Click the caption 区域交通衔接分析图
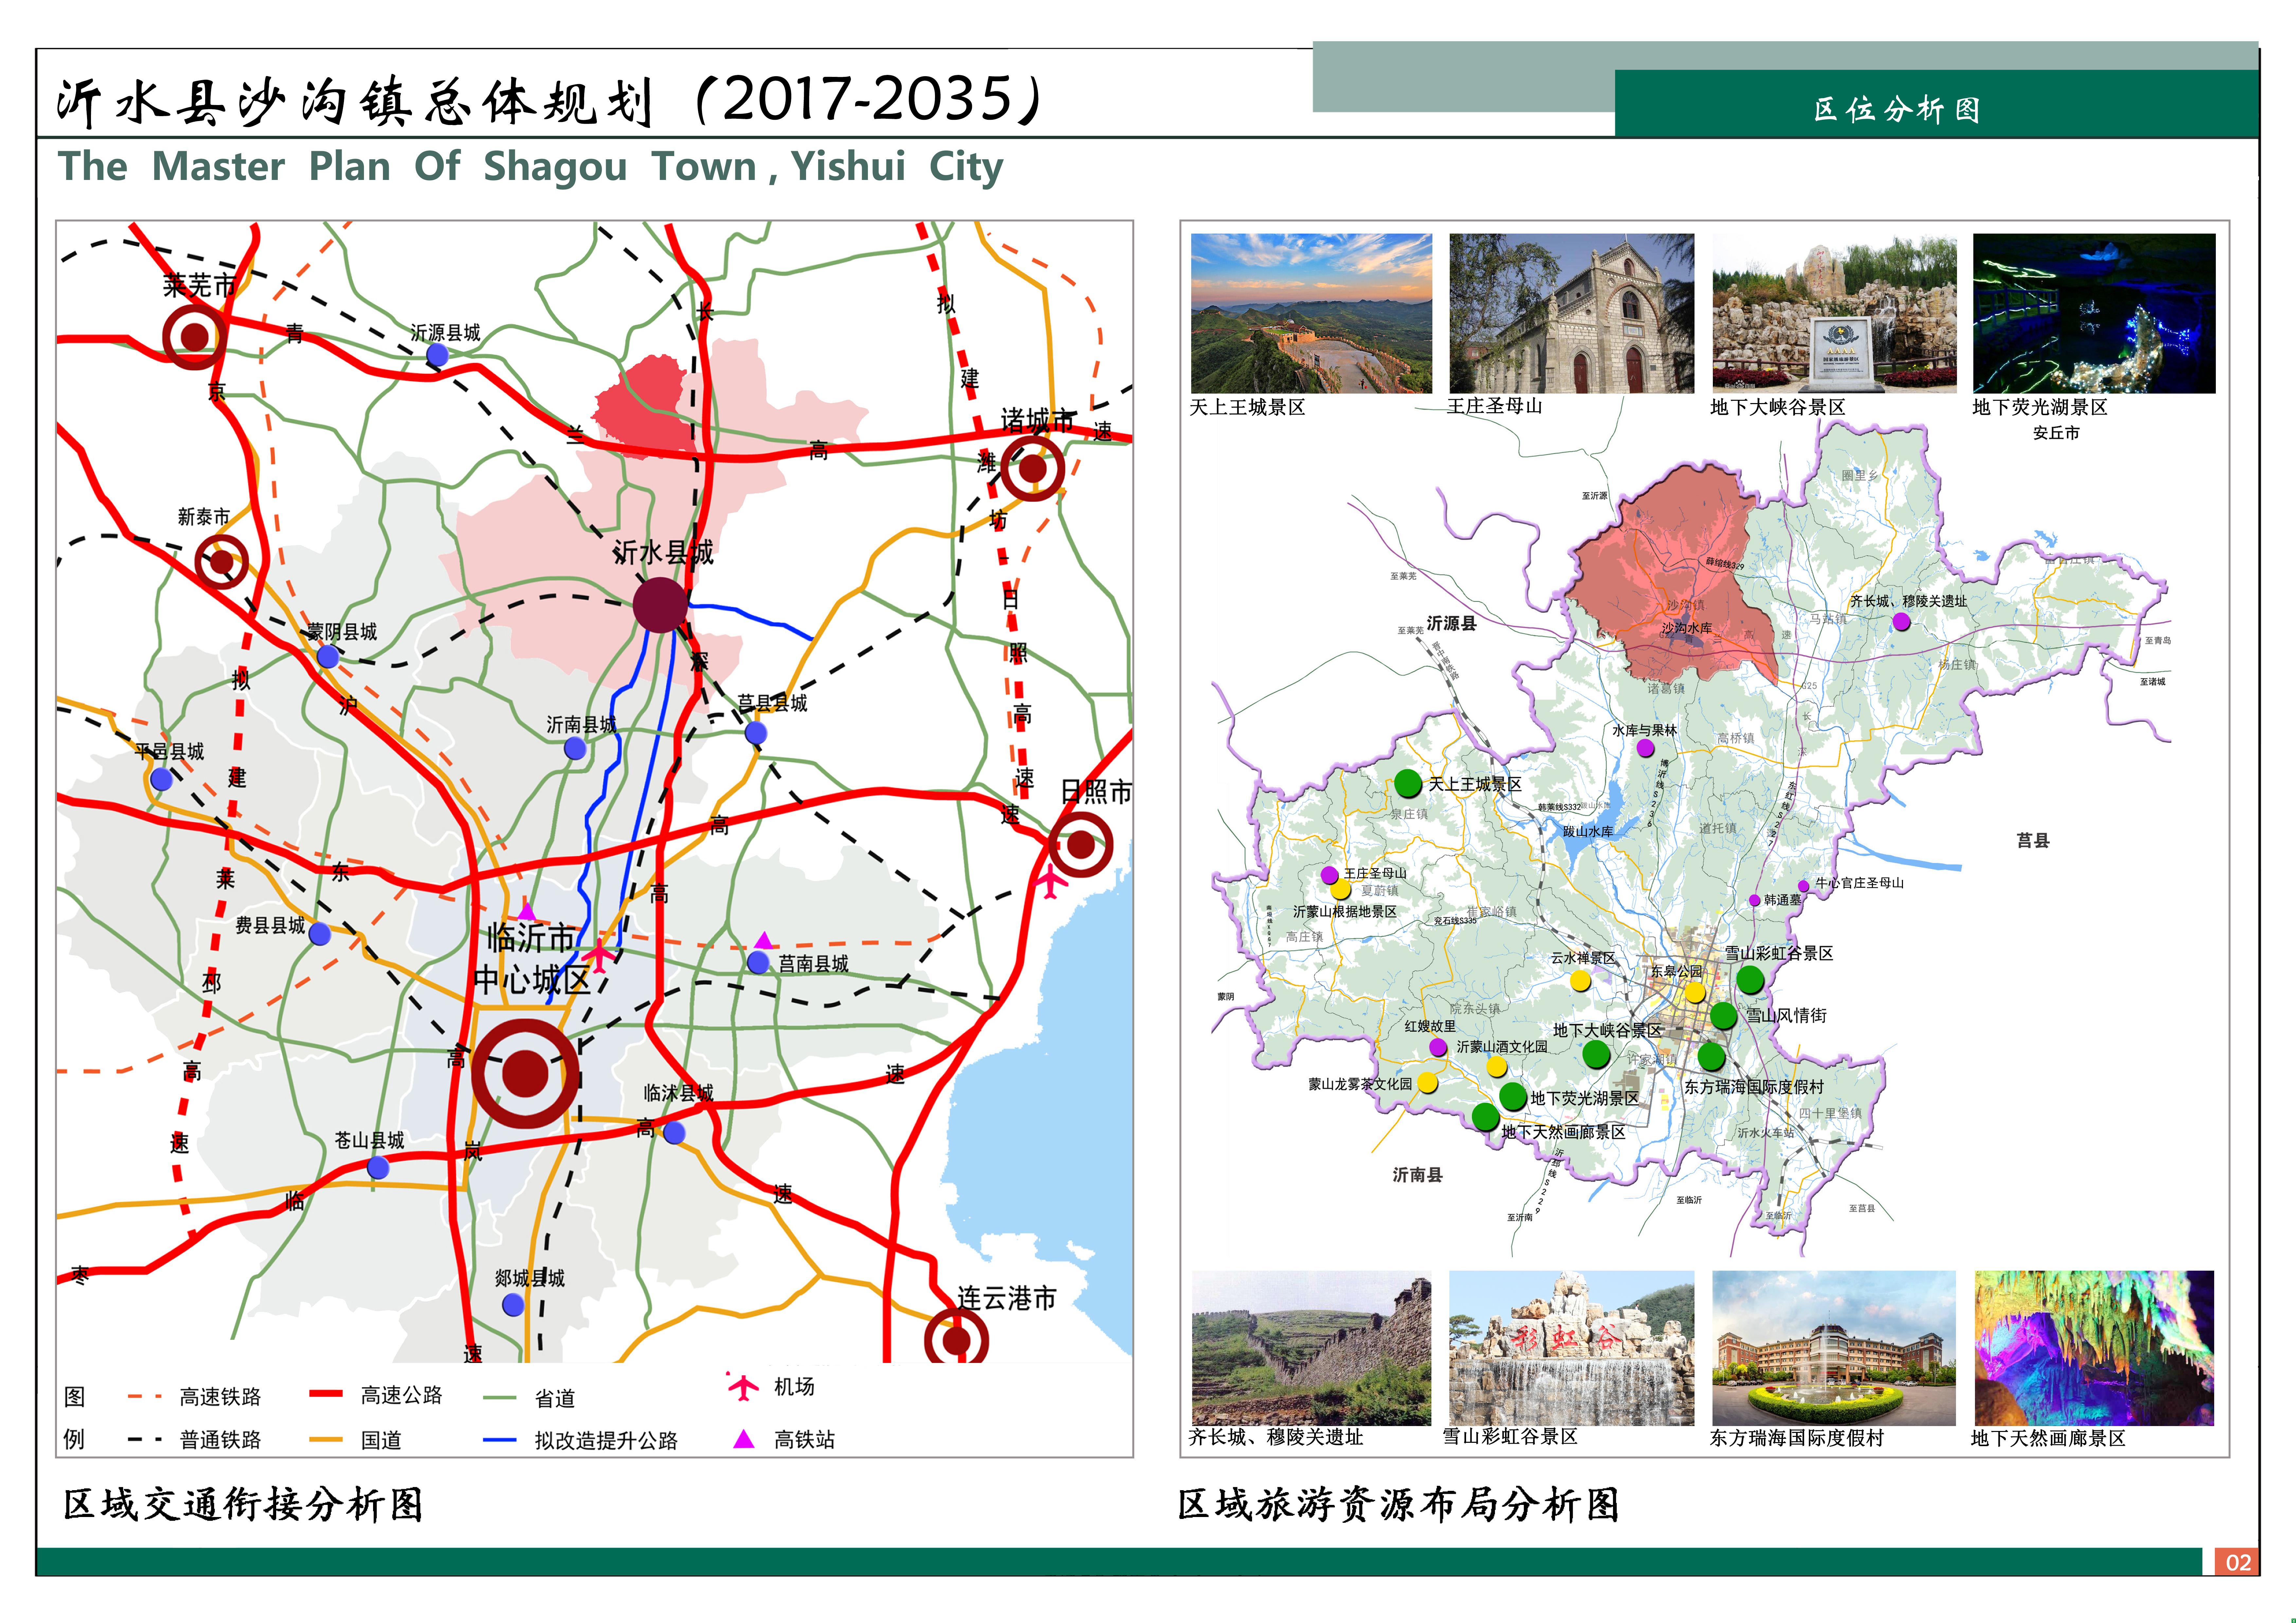 (x=243, y=1504)
